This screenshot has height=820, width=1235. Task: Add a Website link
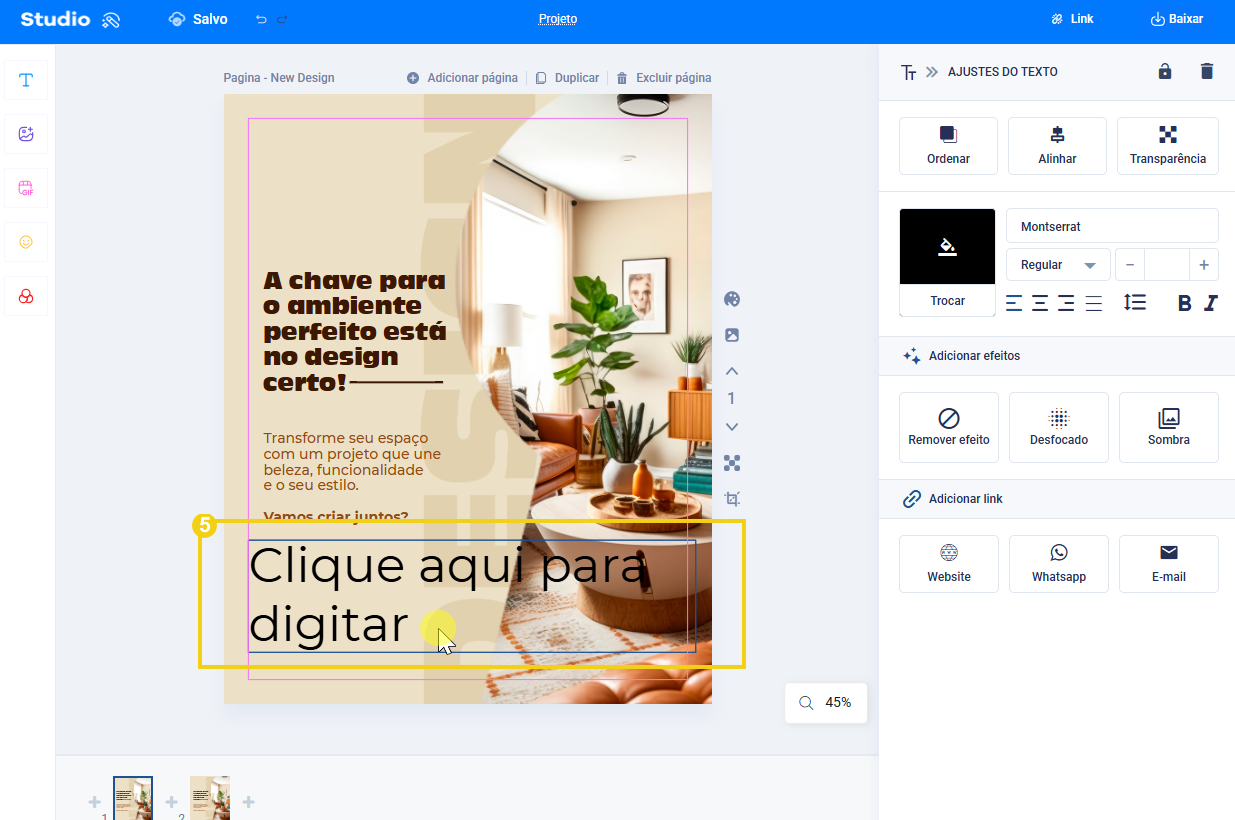tap(949, 564)
